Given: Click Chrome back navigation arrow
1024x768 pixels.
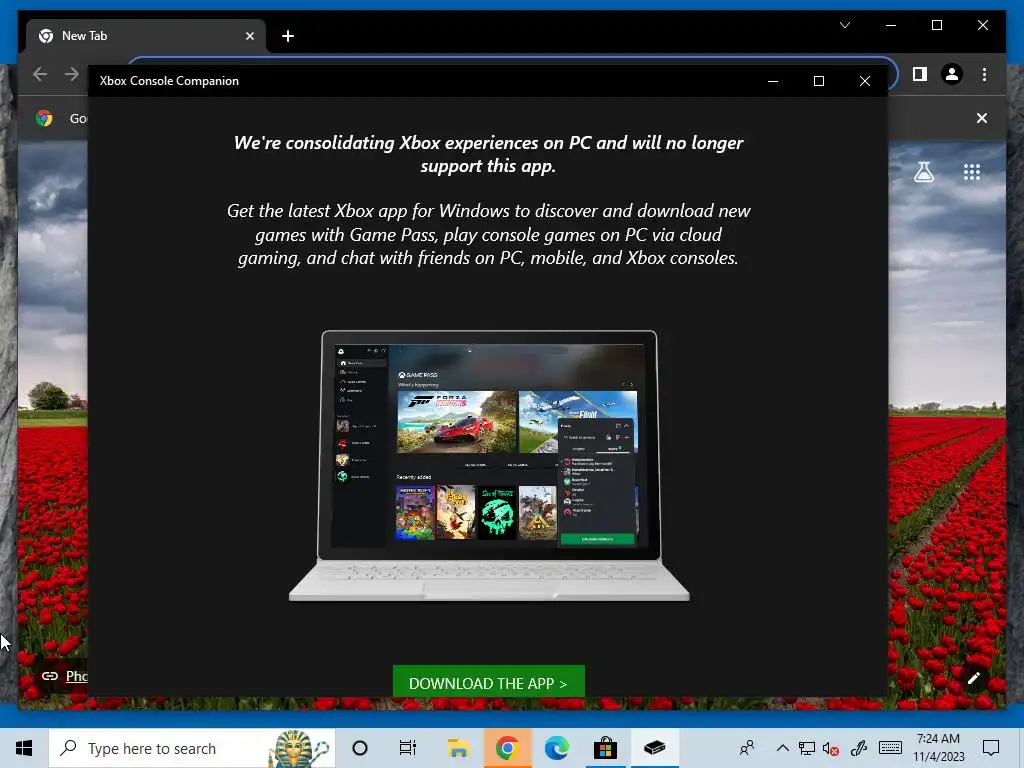Looking at the screenshot, I should 40,74.
